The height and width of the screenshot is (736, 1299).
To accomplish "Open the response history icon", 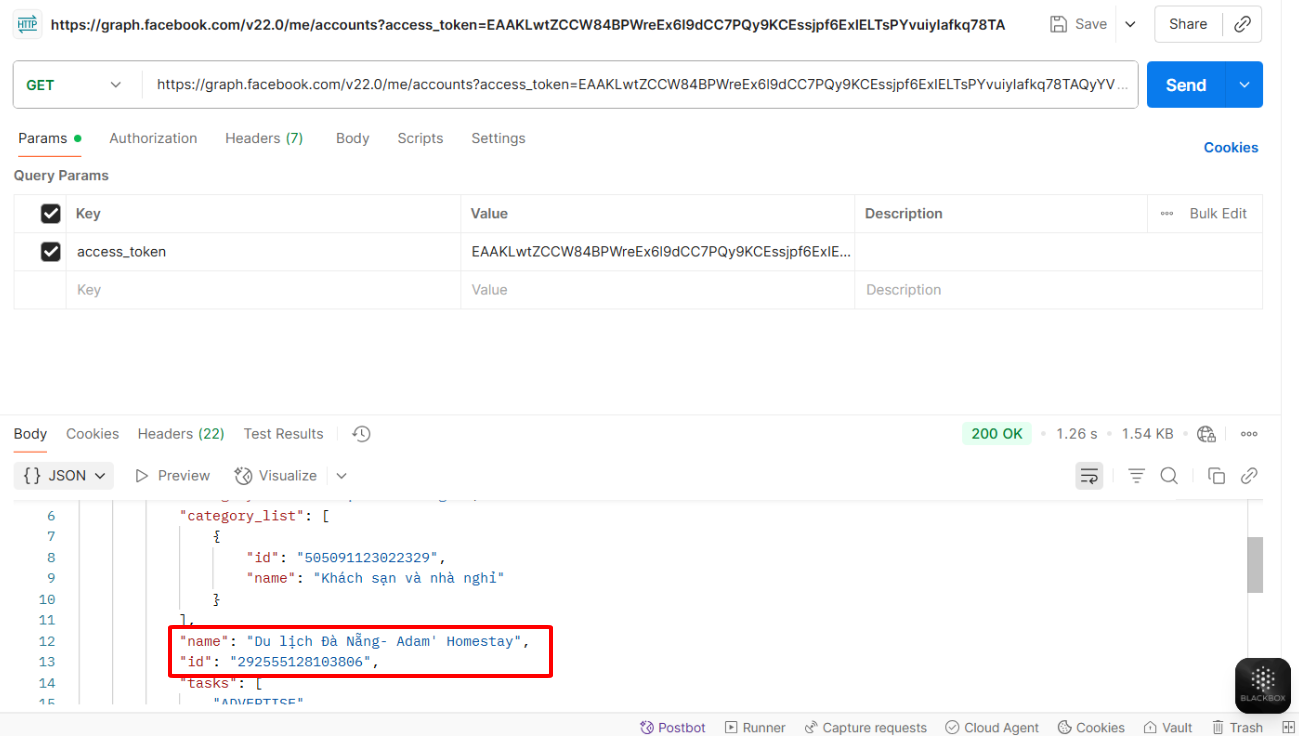I will [x=362, y=434].
